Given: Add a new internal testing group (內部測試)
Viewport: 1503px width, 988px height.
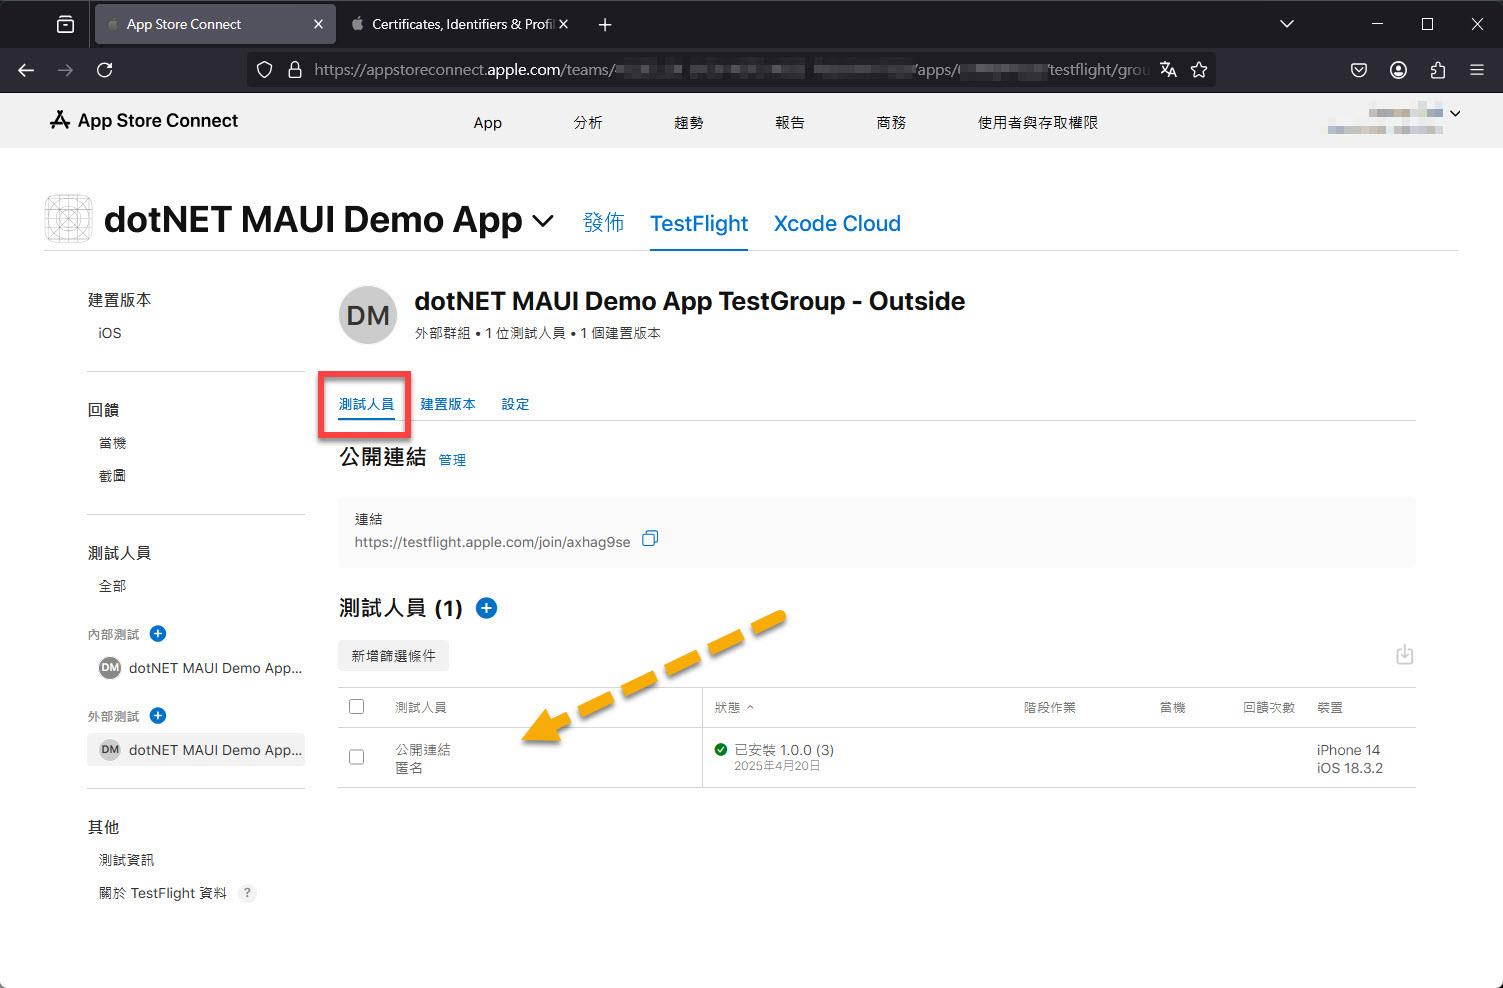Looking at the screenshot, I should [158, 634].
